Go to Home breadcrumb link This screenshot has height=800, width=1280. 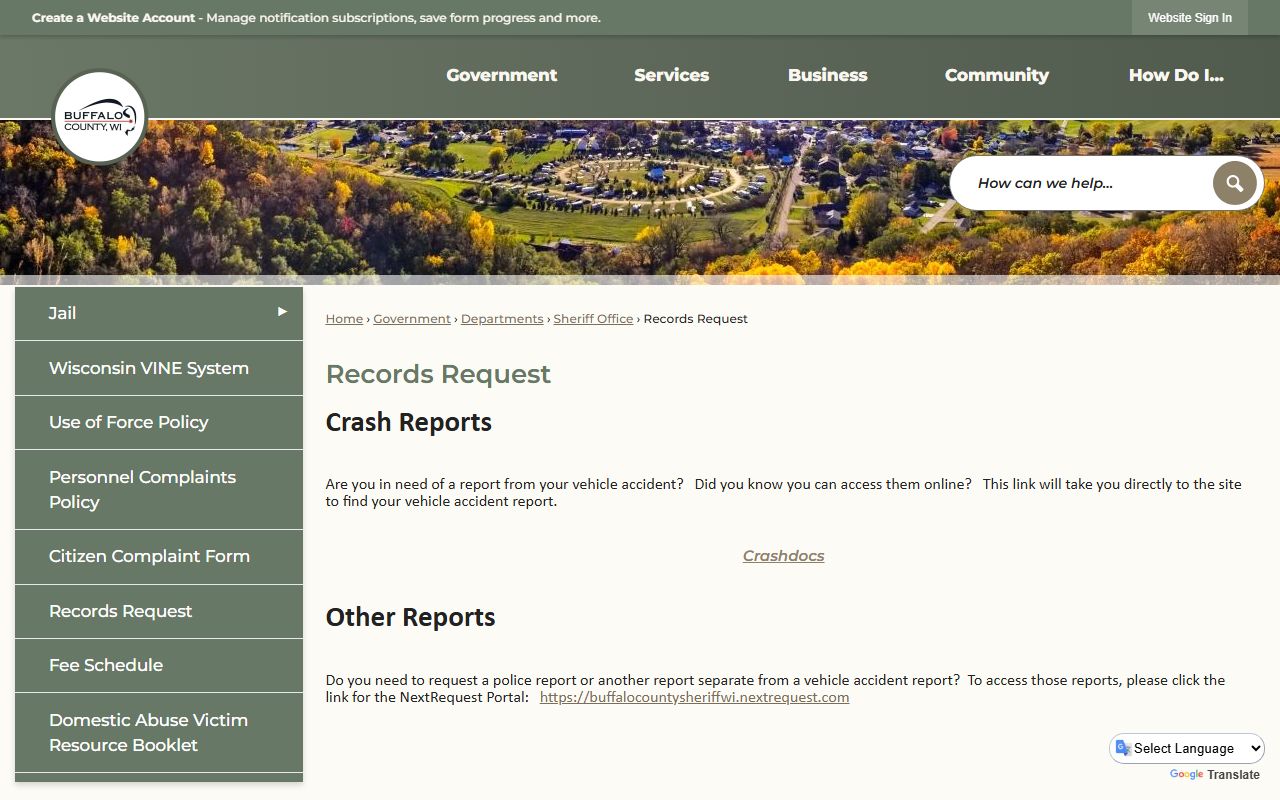click(x=344, y=319)
